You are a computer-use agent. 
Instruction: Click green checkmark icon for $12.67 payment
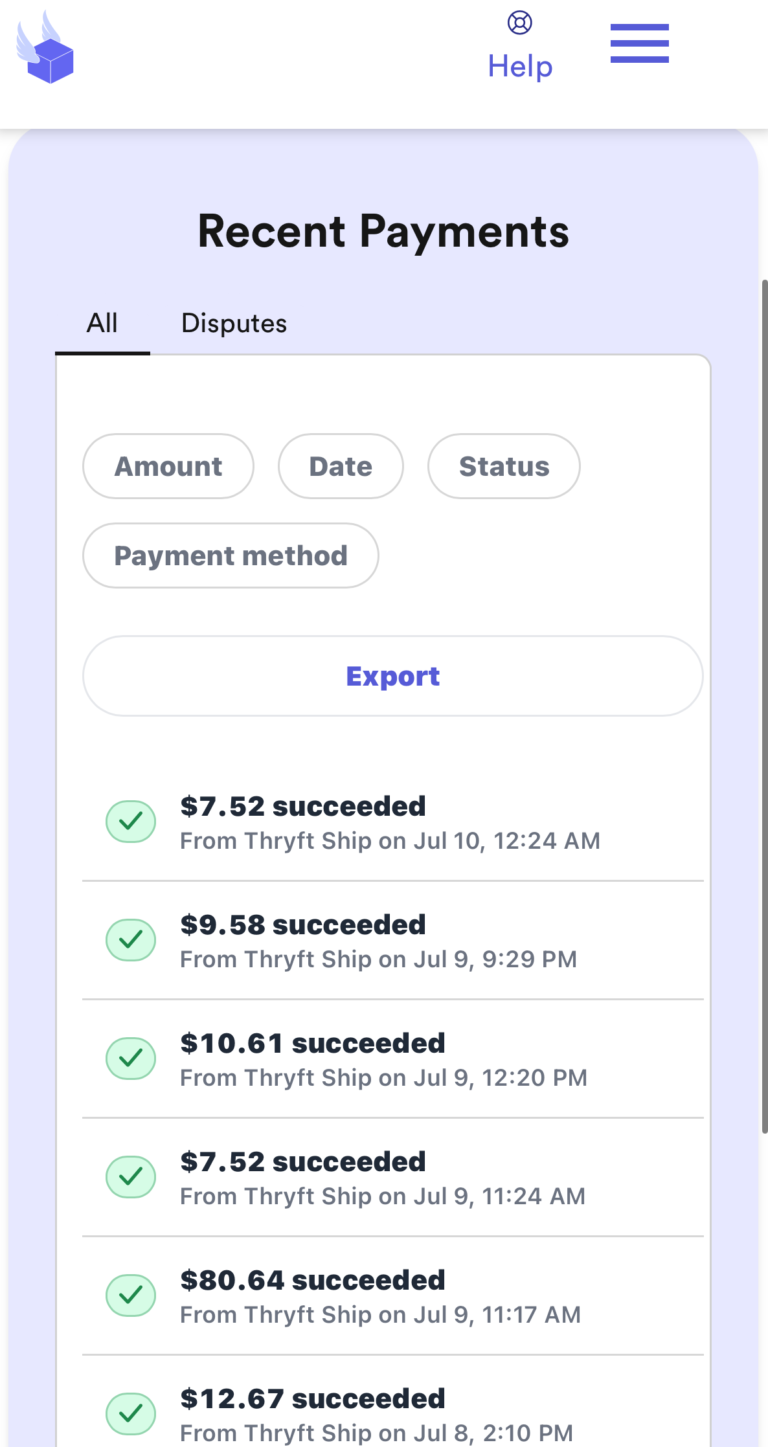point(131,1414)
